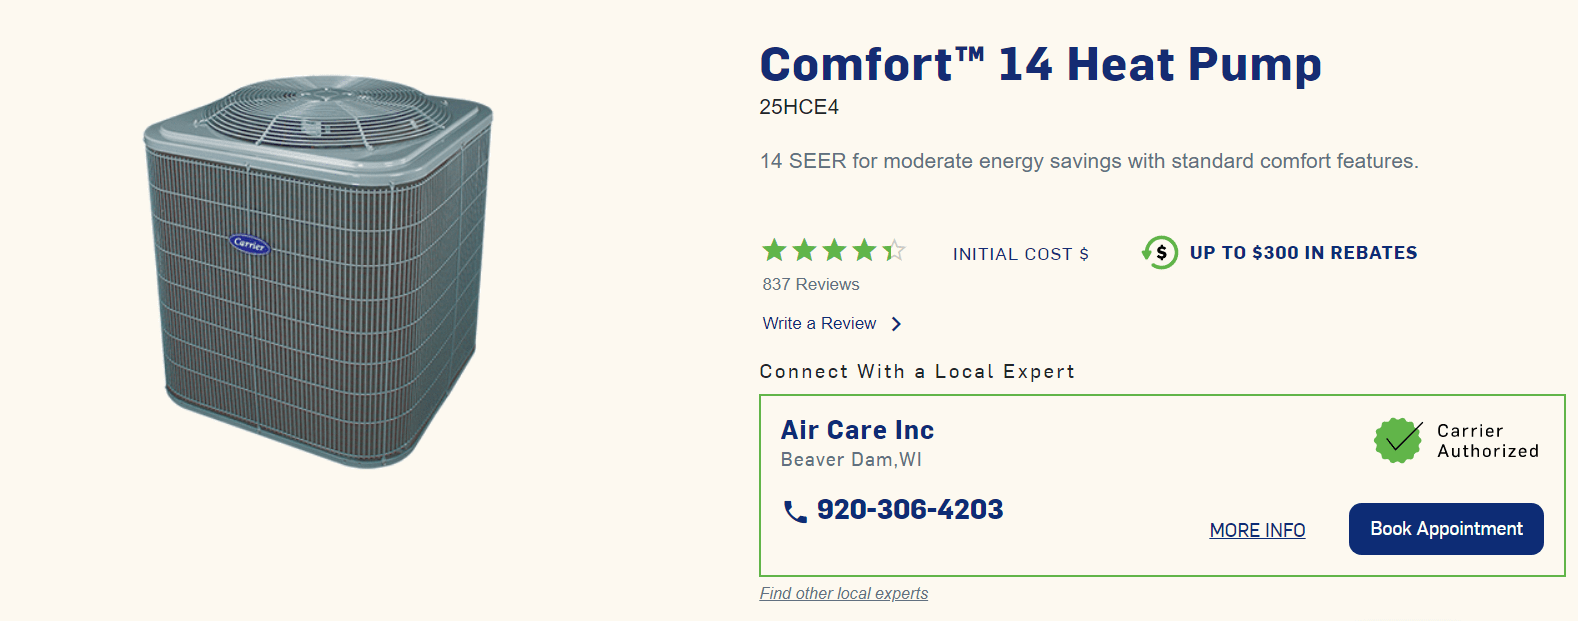Screen dimensions: 1578x621
Task: Select the Air Care Inc dealer name
Action: click(x=857, y=430)
